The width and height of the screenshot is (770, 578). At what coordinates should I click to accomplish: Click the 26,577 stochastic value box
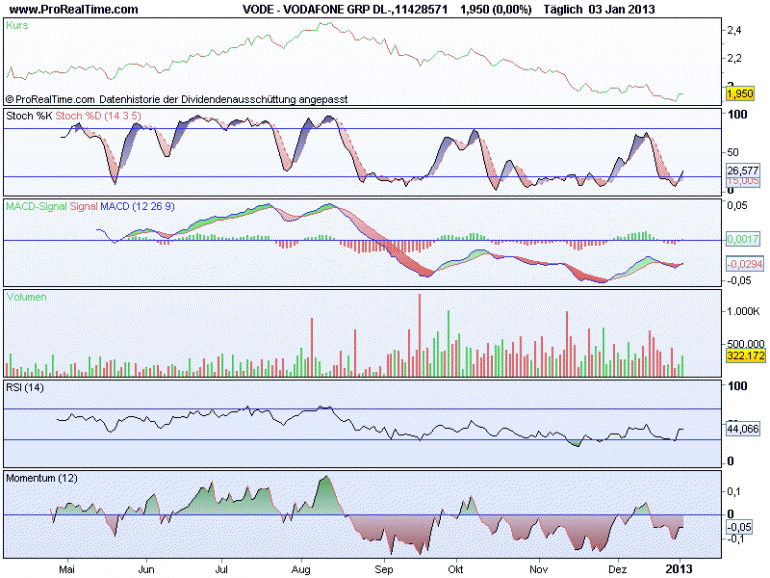tap(742, 170)
